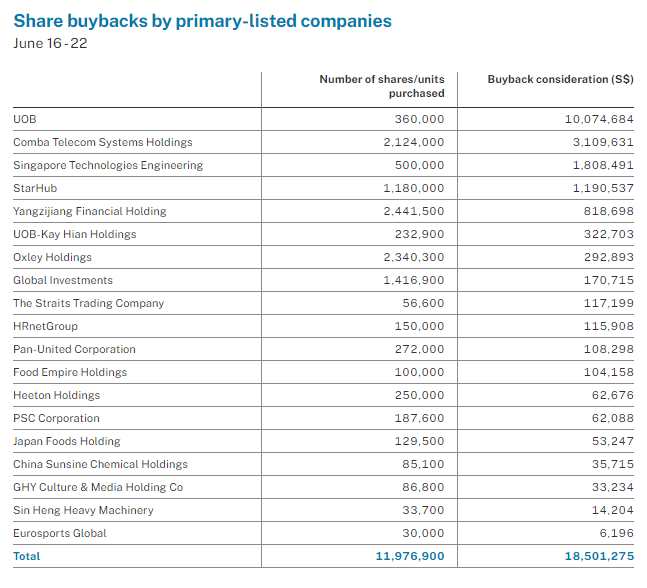This screenshot has height=588, width=647.
Task: Select the 'Oxley Holdings' company name
Action: tap(52, 257)
